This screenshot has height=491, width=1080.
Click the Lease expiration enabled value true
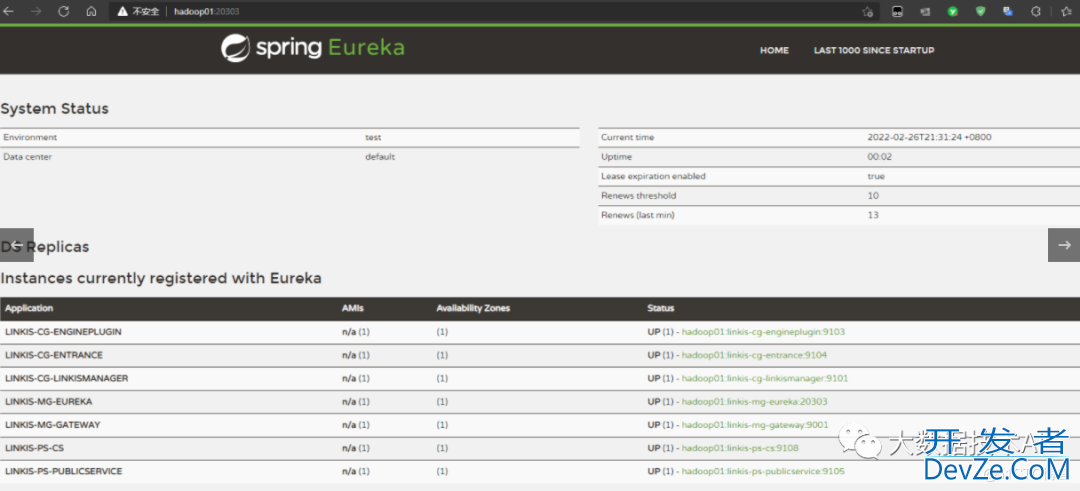(876, 176)
